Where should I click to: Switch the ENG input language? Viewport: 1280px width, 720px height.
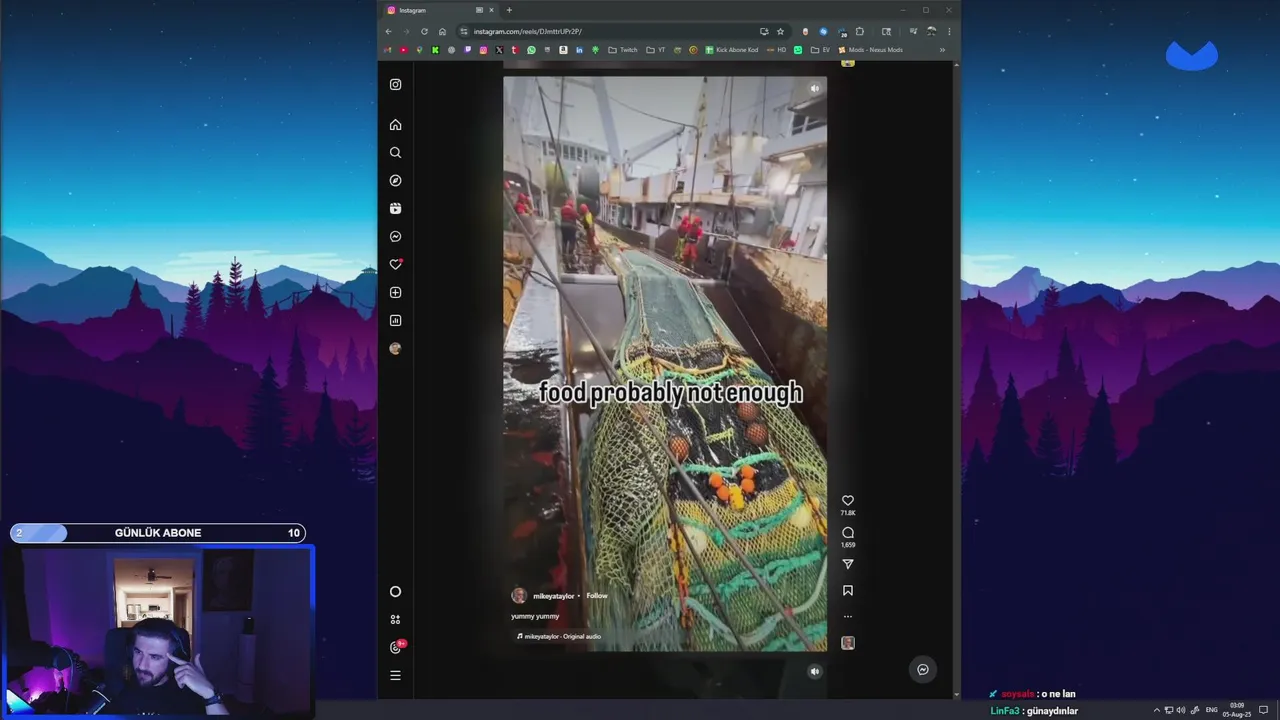pos(1211,710)
